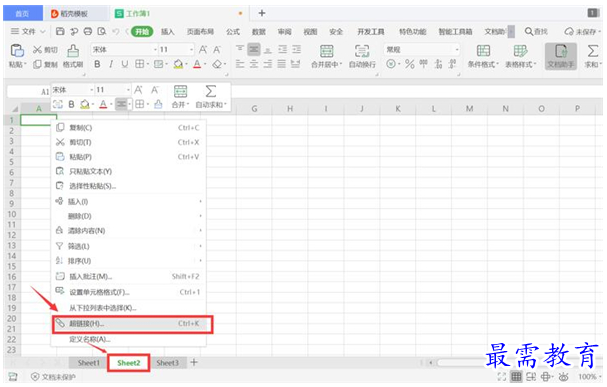The width and height of the screenshot is (607, 387).
Task: Click the 首页 (Home page) tab
Action: 22,14
